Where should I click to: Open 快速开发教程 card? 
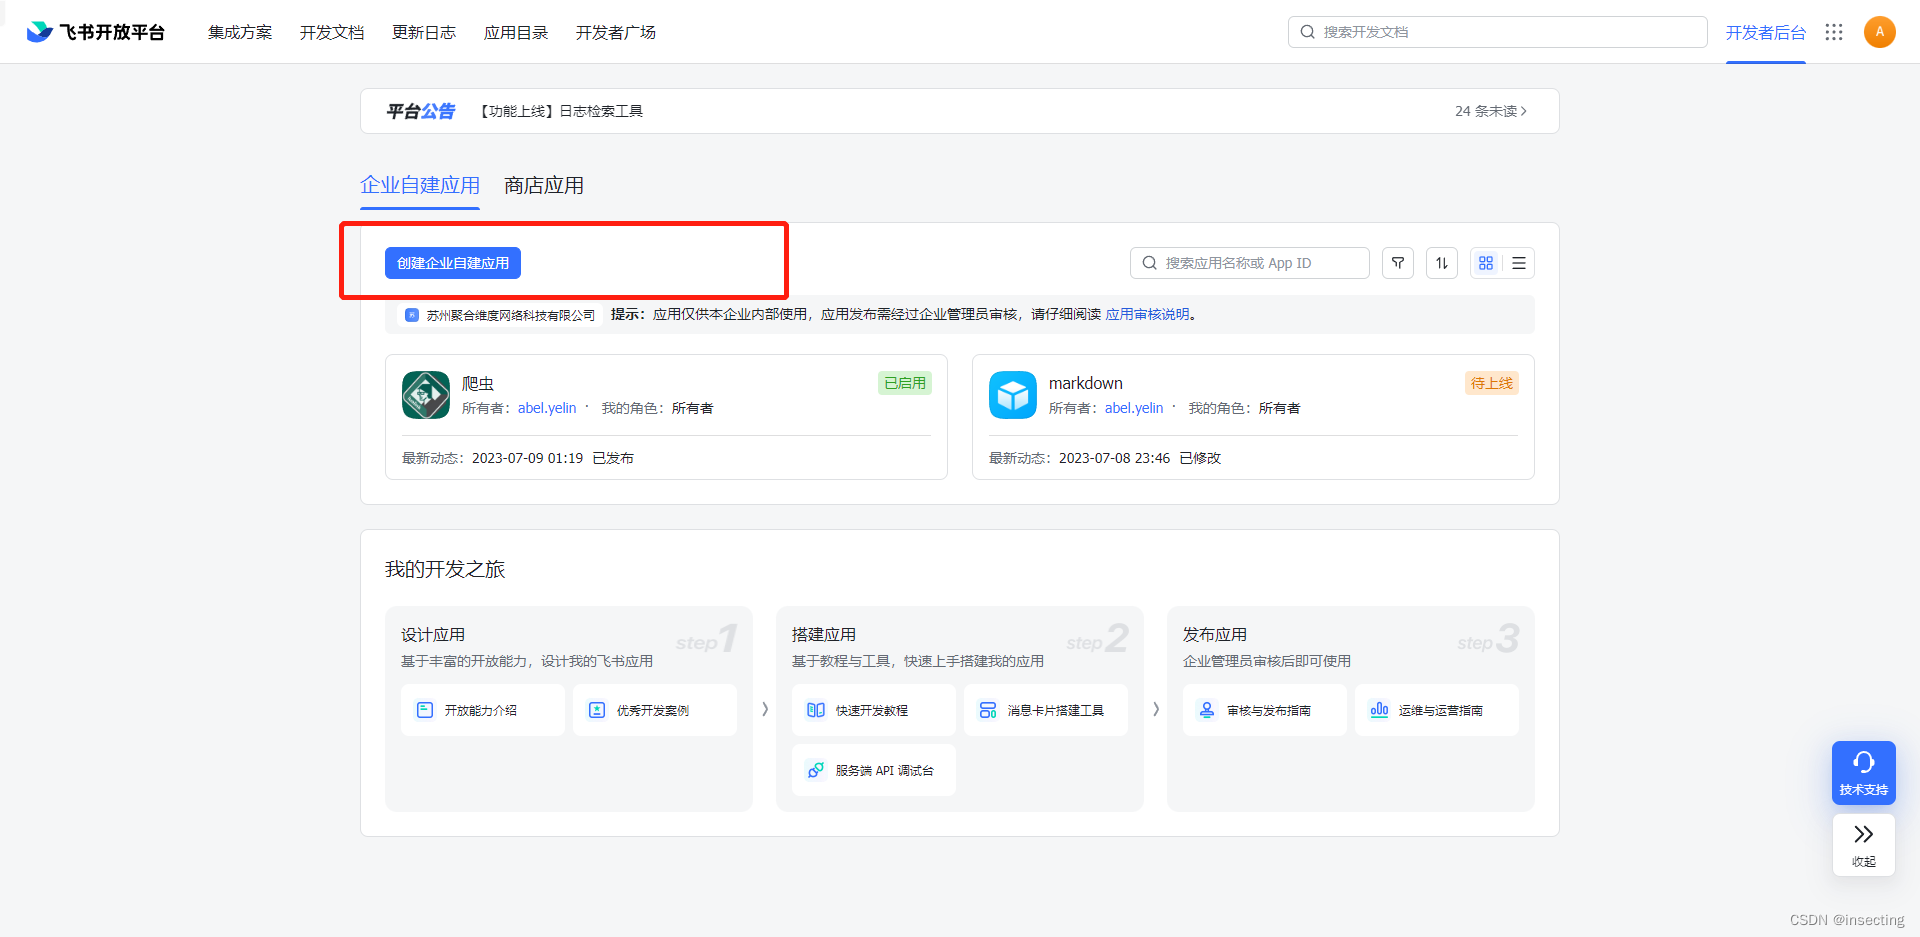click(x=873, y=710)
